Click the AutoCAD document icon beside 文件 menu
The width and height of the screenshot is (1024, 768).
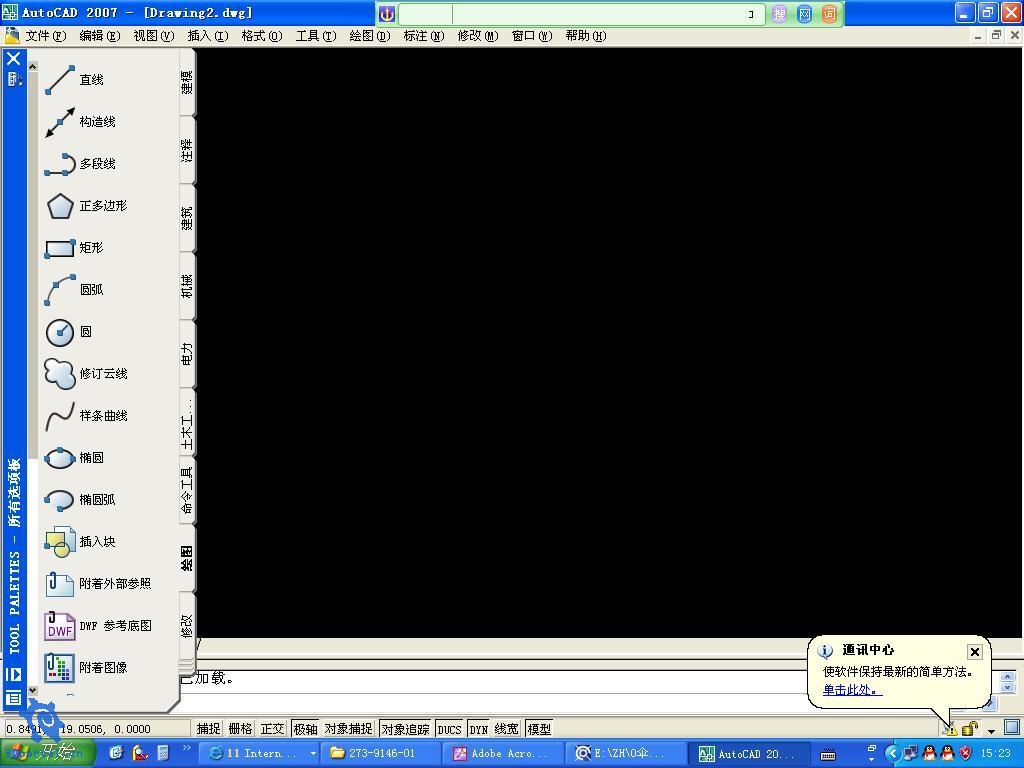pyautogui.click(x=11, y=35)
